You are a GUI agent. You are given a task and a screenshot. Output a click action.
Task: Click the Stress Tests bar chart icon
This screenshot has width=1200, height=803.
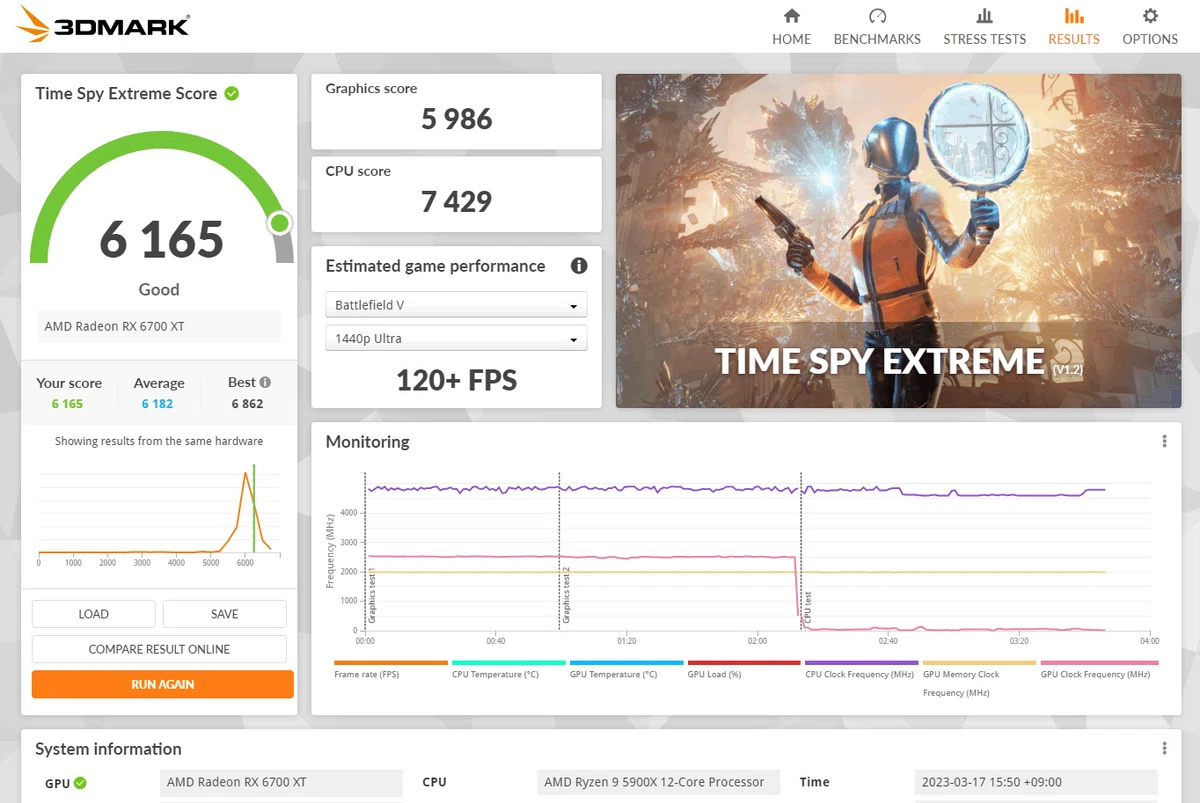coord(984,16)
